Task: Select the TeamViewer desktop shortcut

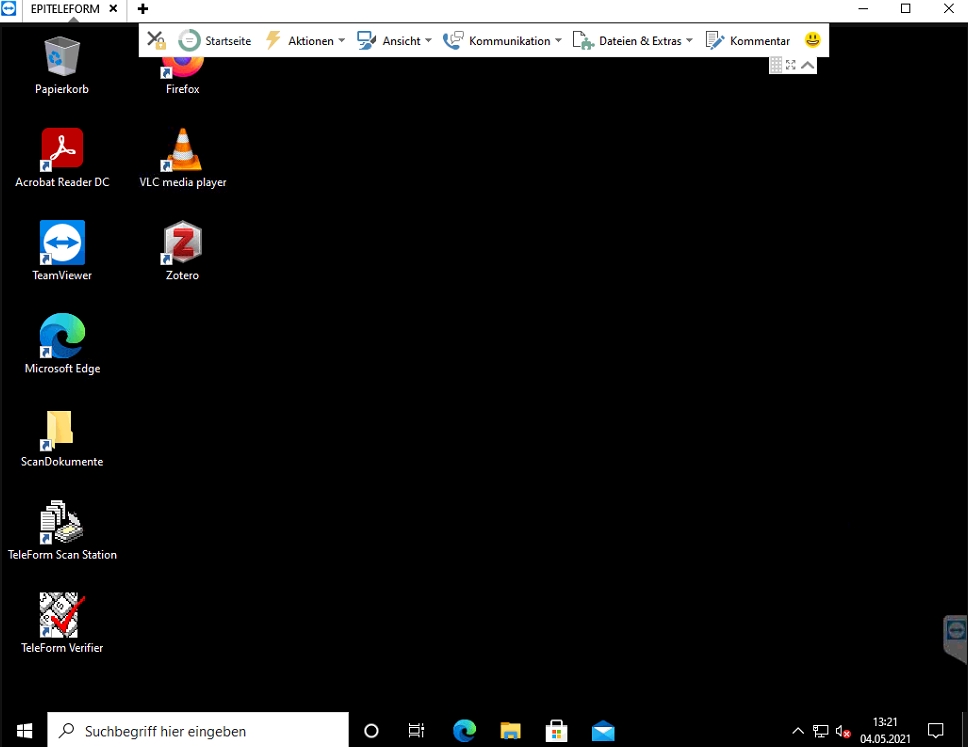Action: coord(62,251)
